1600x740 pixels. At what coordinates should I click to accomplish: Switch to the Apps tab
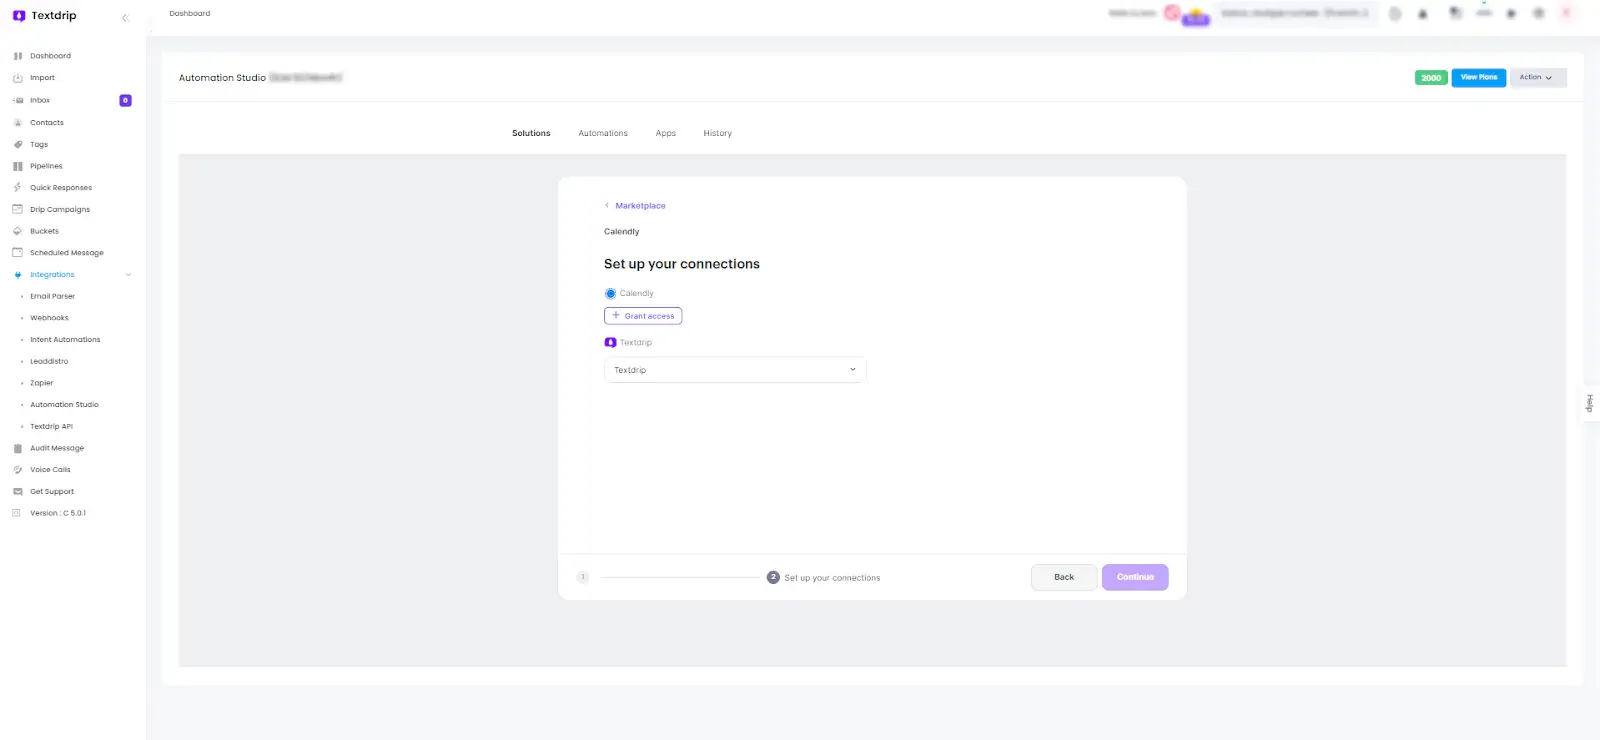[666, 133]
